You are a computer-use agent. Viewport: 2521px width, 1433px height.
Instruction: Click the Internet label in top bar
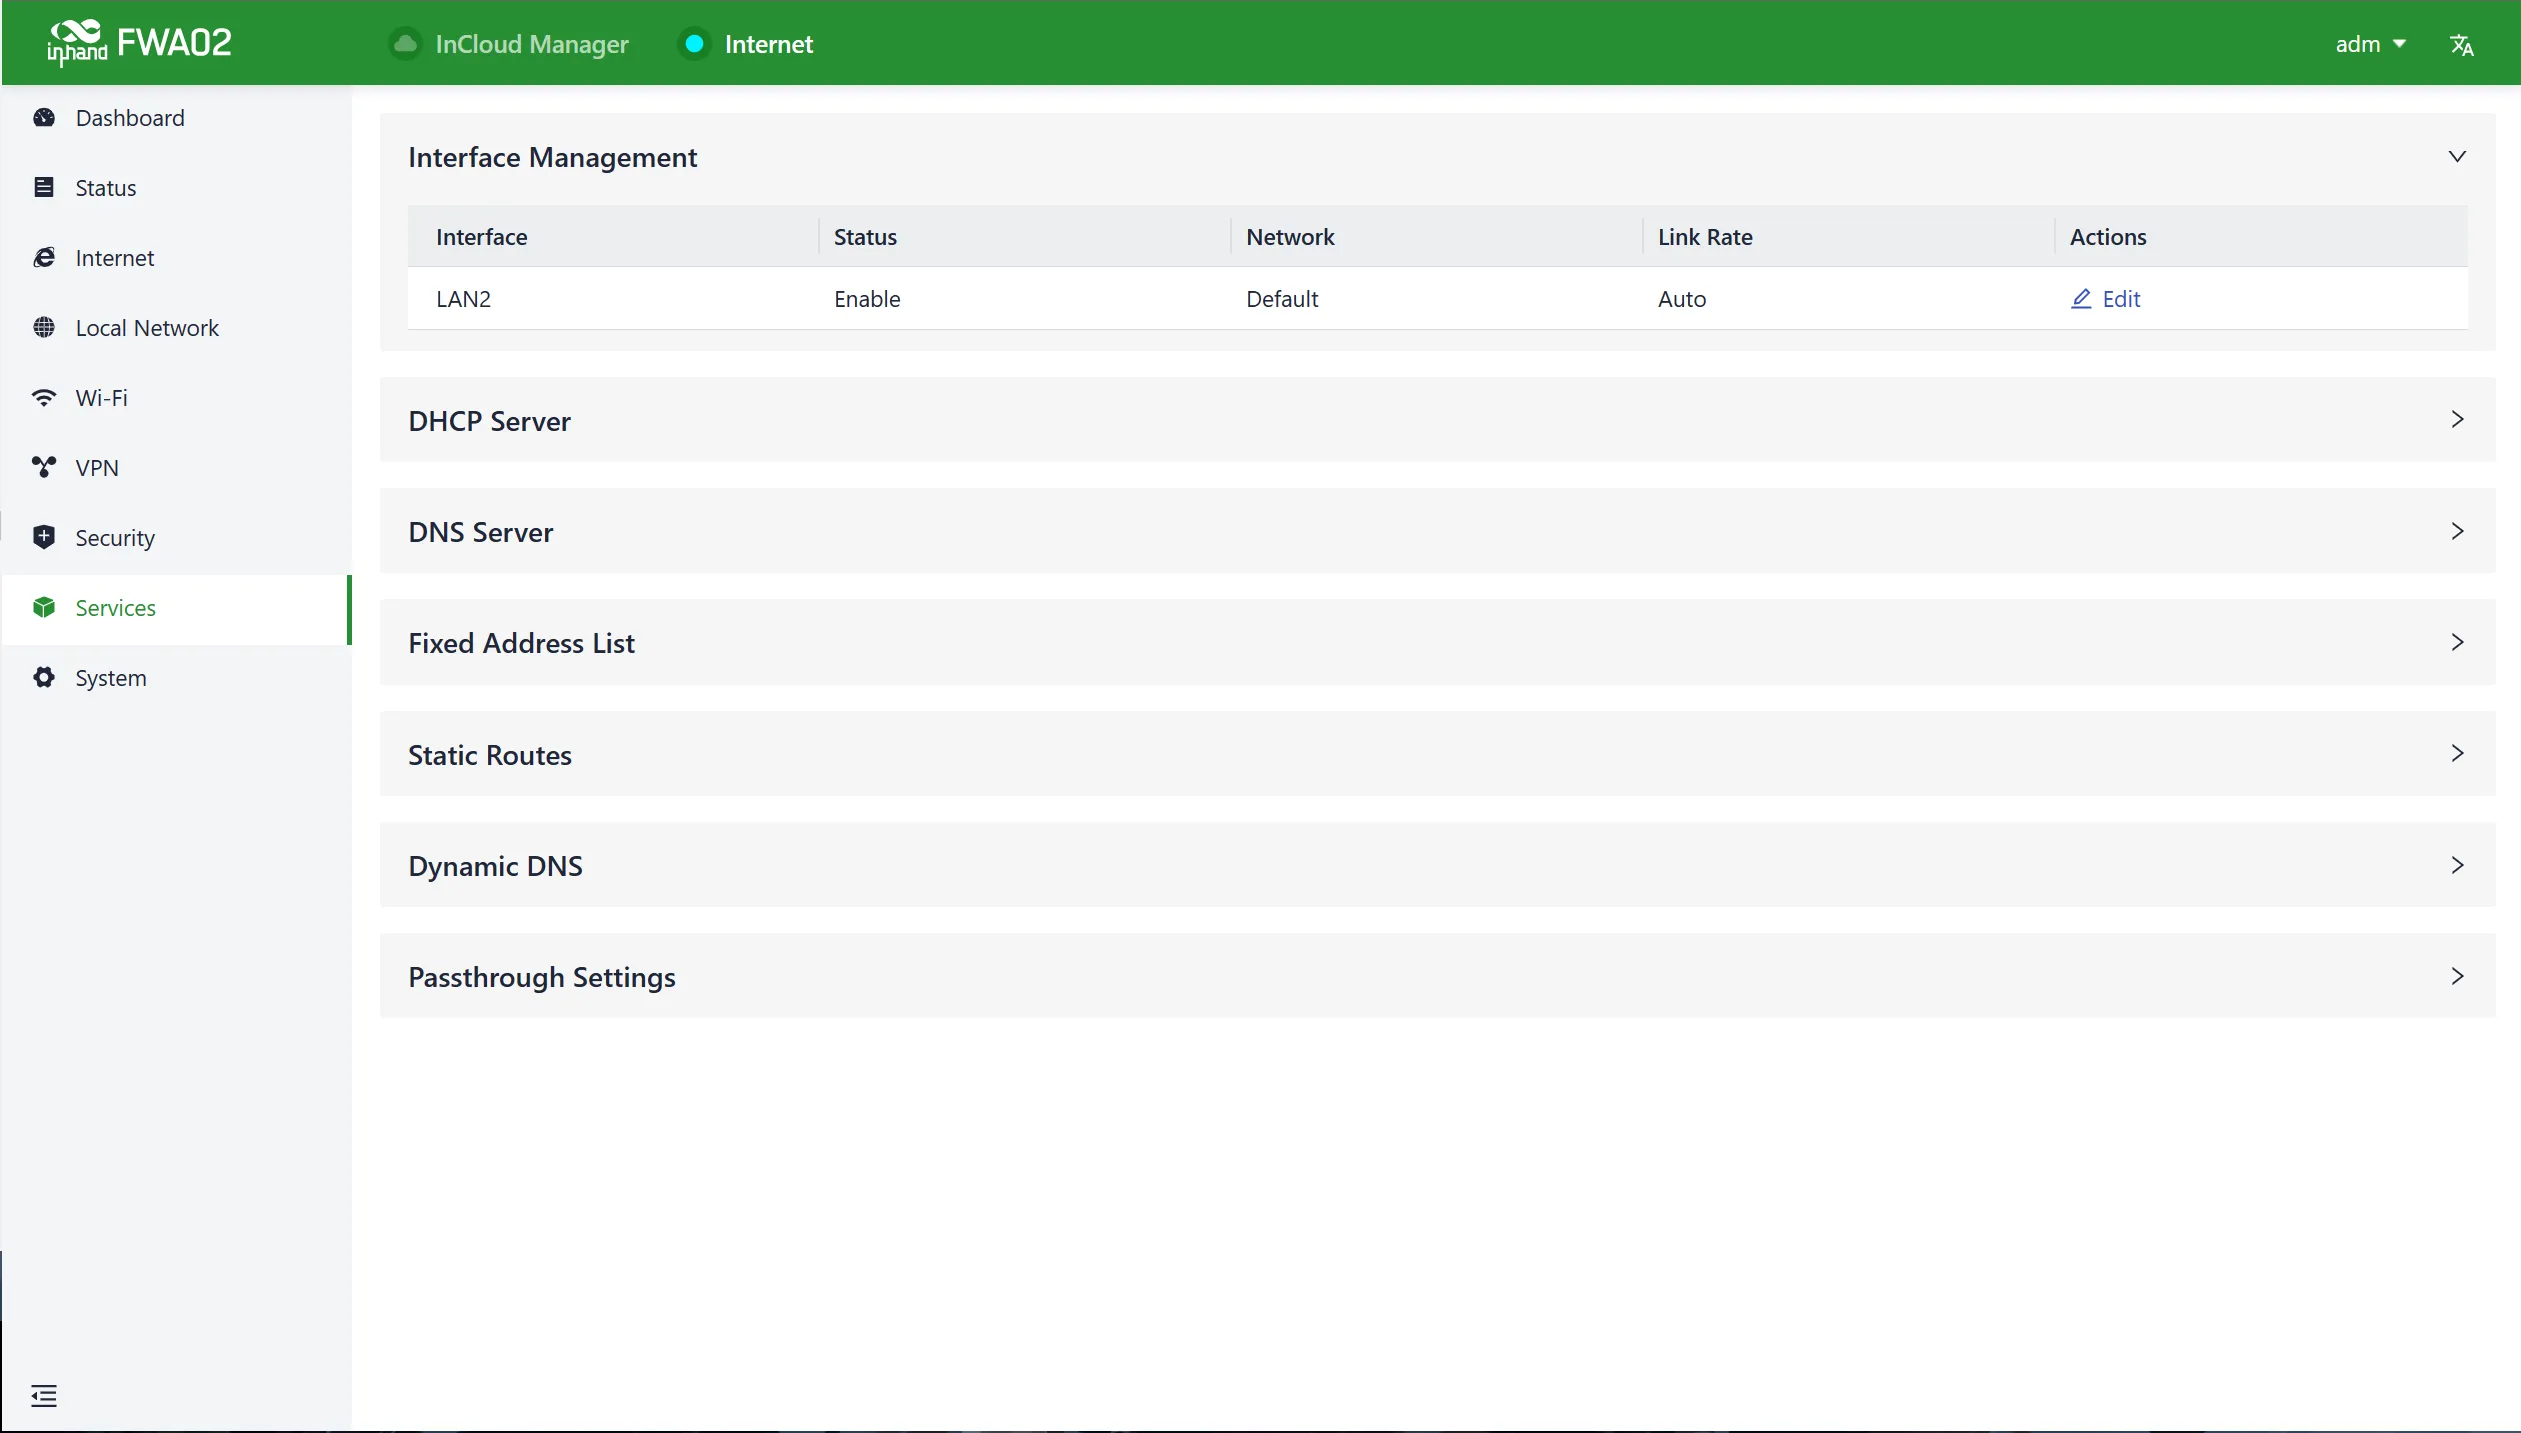pyautogui.click(x=768, y=44)
